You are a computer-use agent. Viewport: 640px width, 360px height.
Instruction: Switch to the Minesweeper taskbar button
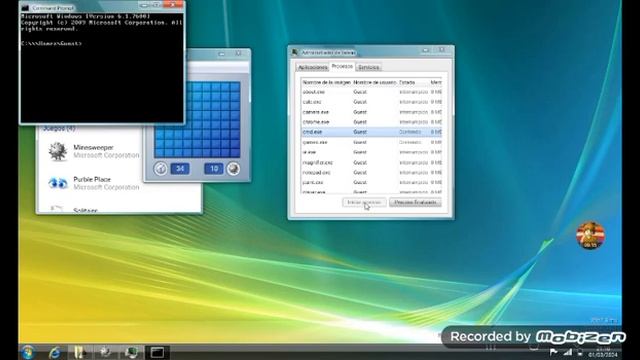click(x=106, y=352)
